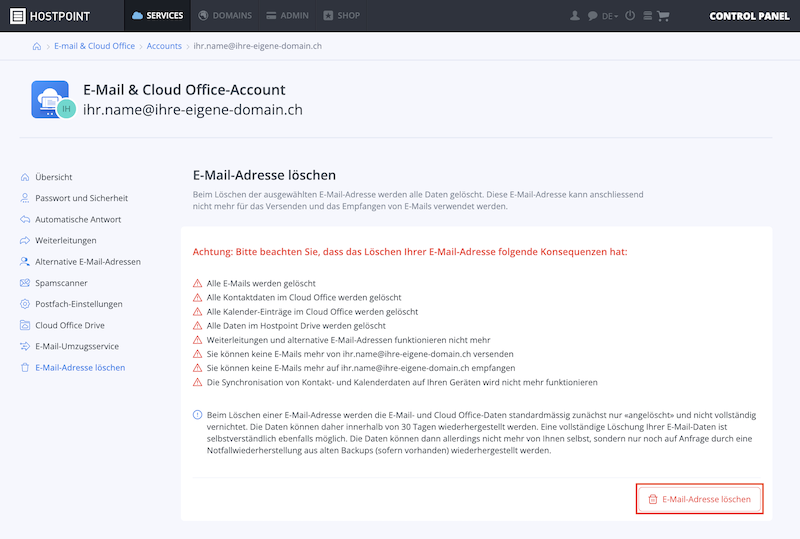Click the user profile icon
800x539 pixels.
pyautogui.click(x=575, y=16)
